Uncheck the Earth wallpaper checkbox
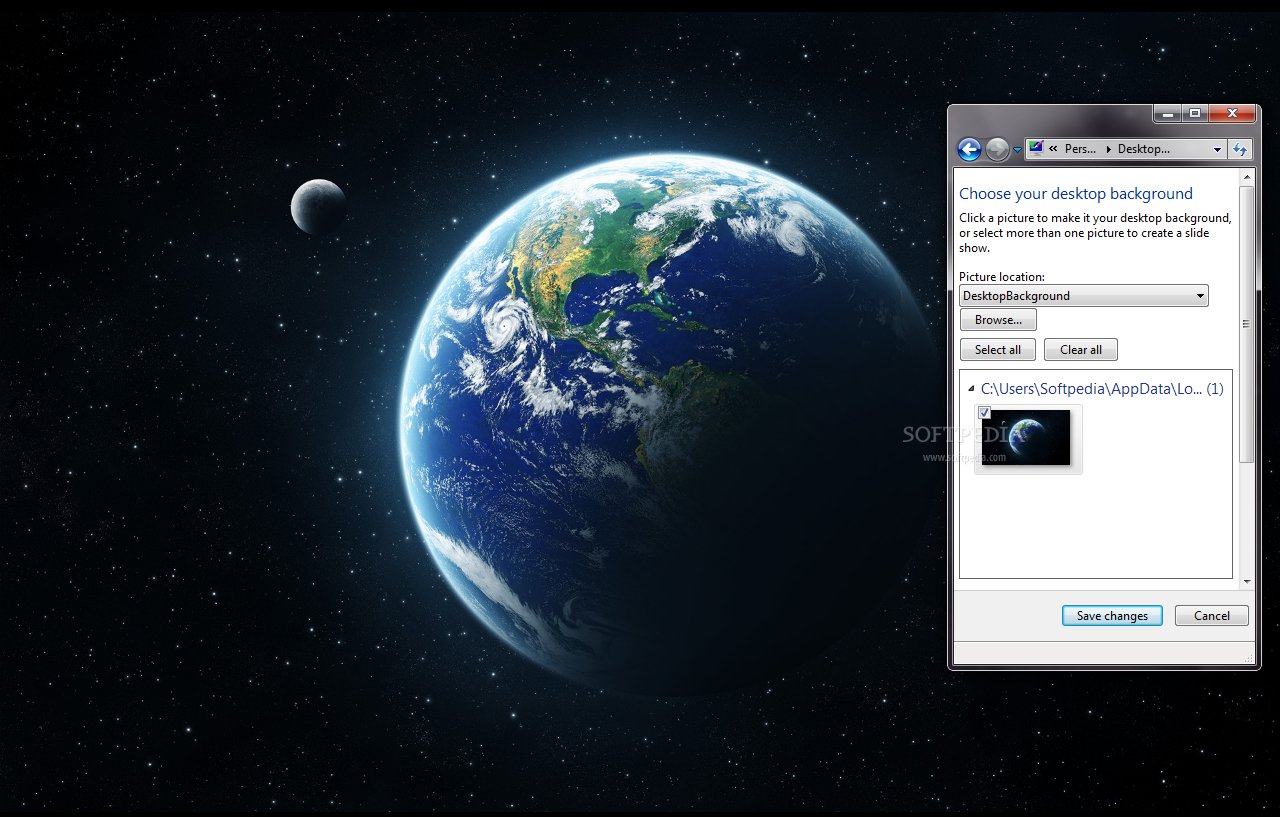This screenshot has width=1280, height=817. tap(984, 412)
